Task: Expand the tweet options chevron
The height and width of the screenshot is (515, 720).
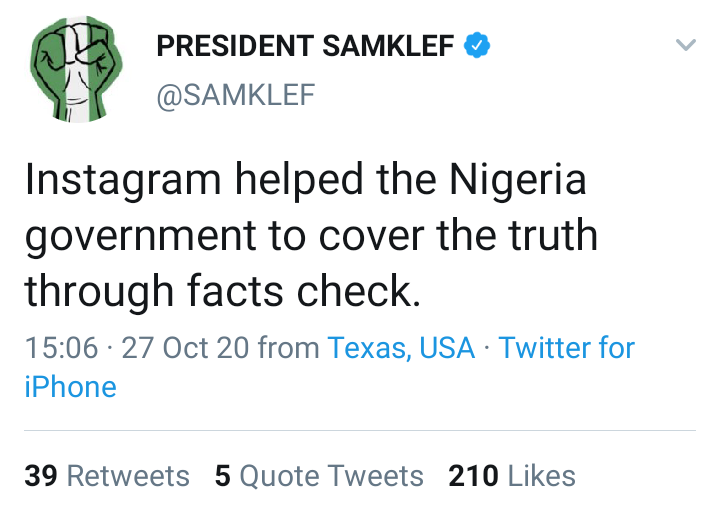Action: pyautogui.click(x=685, y=46)
